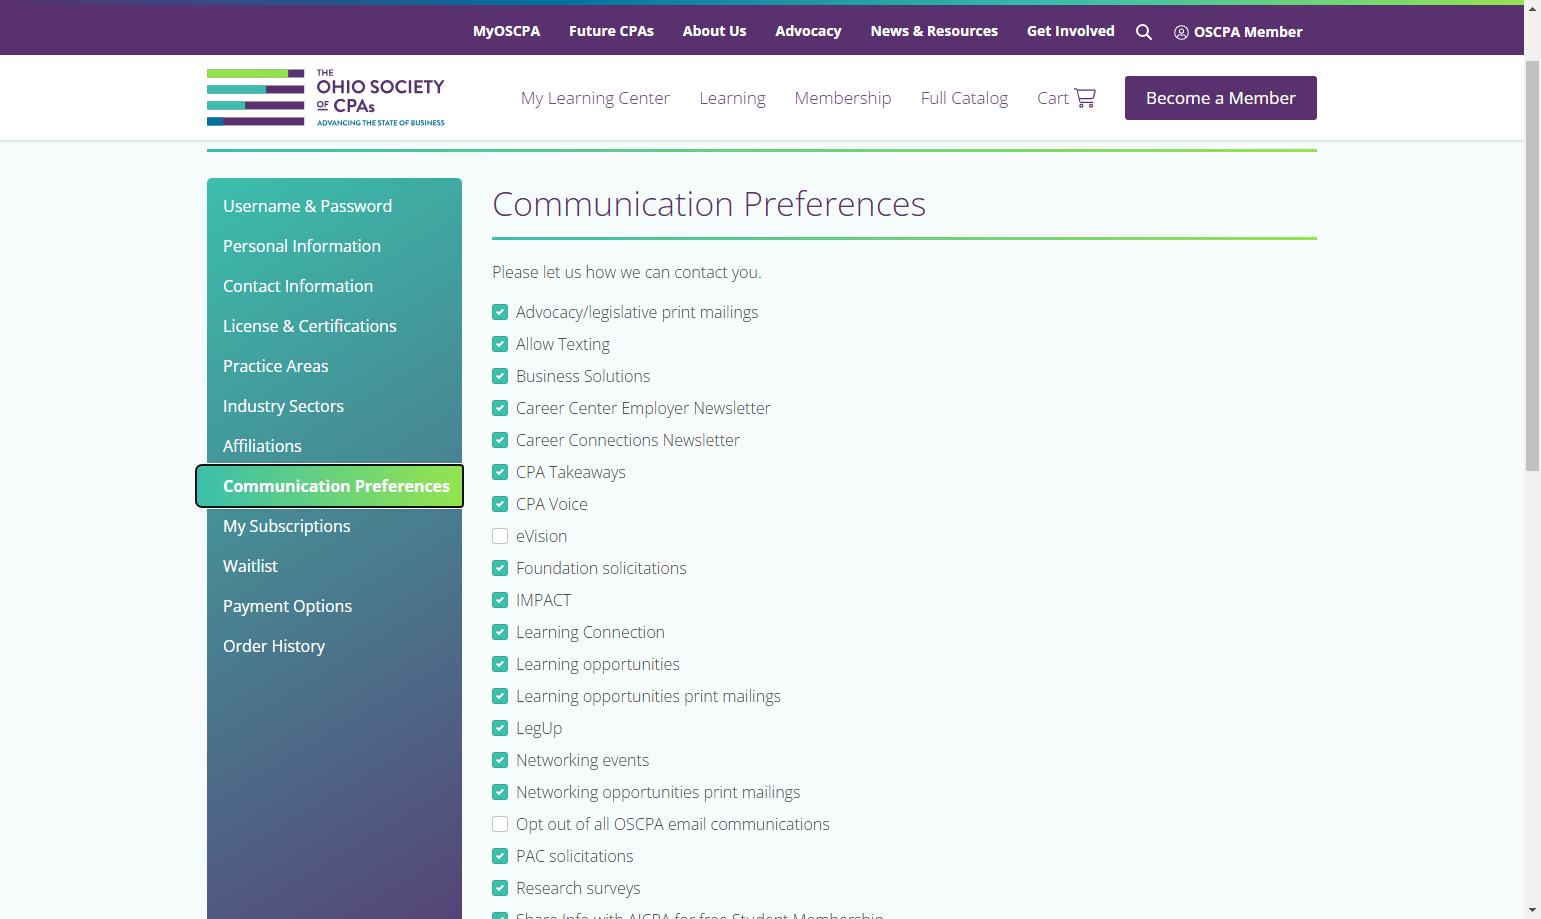
Task: Toggle the CPA Voice checkbox
Action: click(x=500, y=504)
